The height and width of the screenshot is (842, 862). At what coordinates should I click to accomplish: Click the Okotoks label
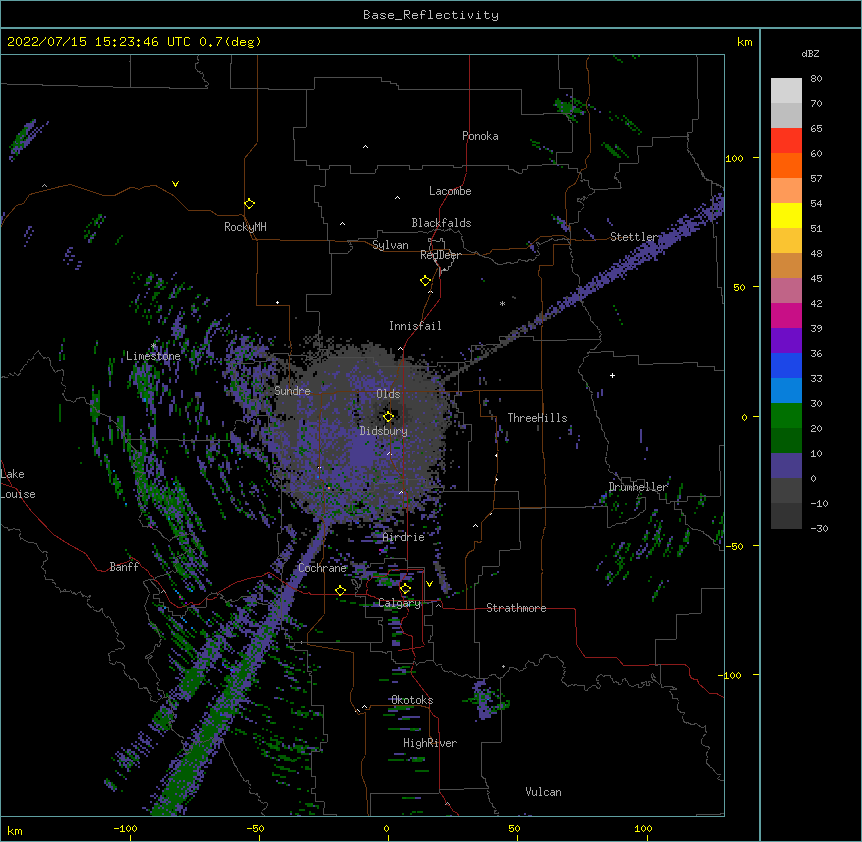[412, 700]
